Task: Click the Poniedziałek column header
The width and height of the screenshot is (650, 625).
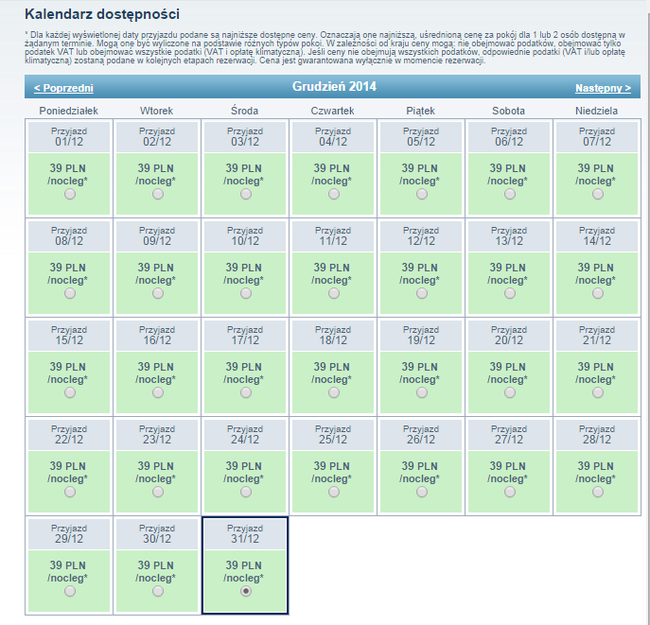Action: tap(69, 111)
